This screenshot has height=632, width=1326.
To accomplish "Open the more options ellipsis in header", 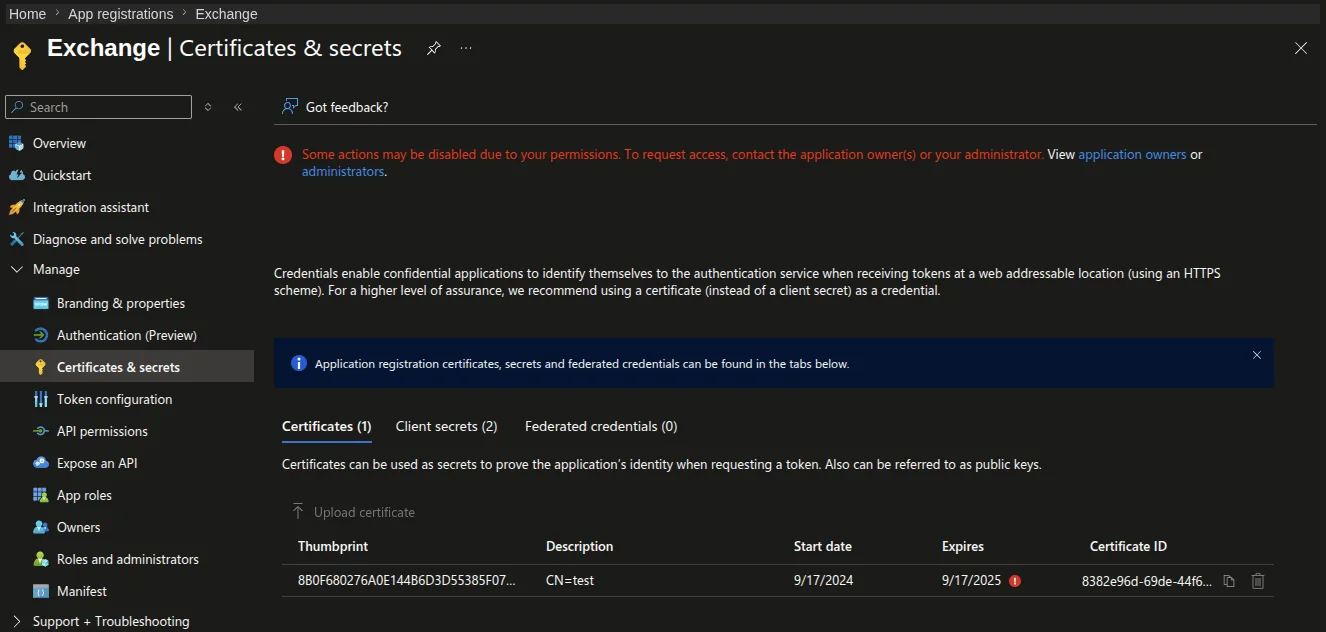I will pyautogui.click(x=466, y=48).
